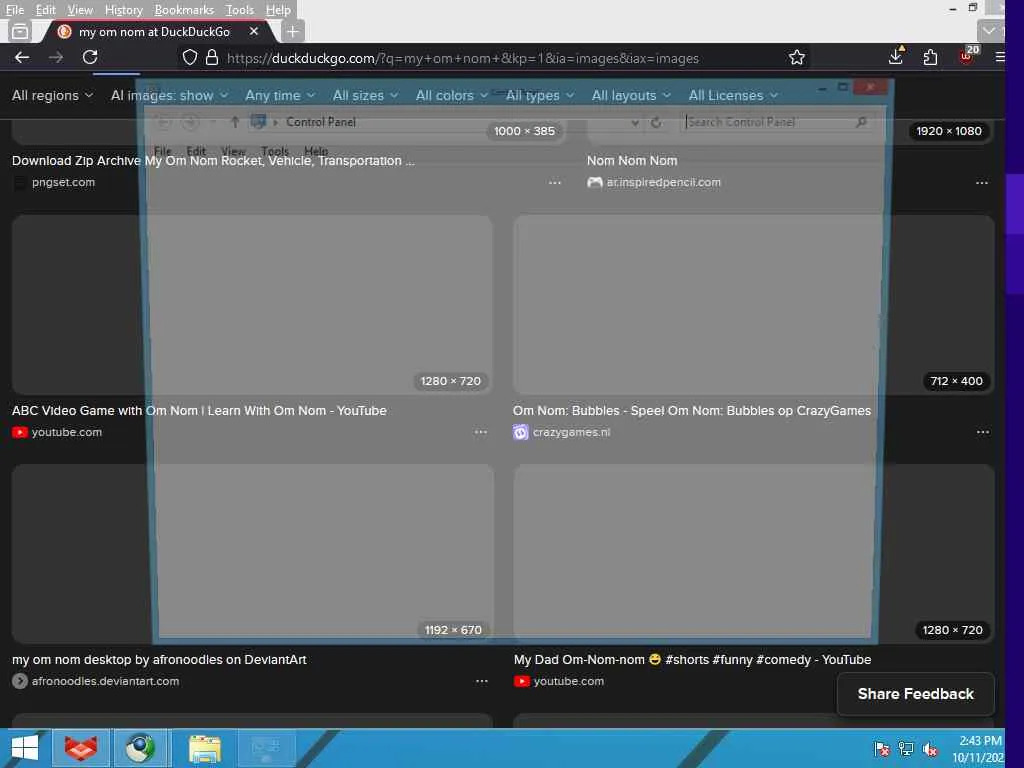Open the Firefox Bookmarks menu
1024x768 pixels.
[184, 10]
